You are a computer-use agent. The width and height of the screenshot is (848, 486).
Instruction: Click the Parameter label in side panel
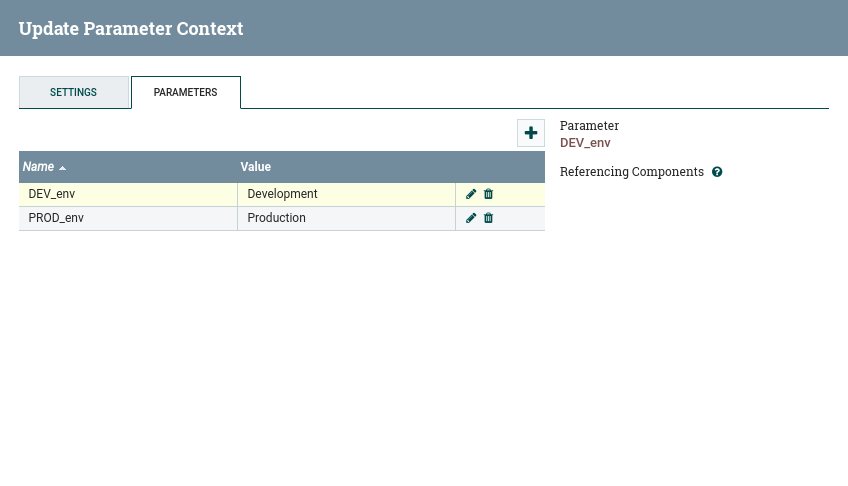[x=589, y=125]
